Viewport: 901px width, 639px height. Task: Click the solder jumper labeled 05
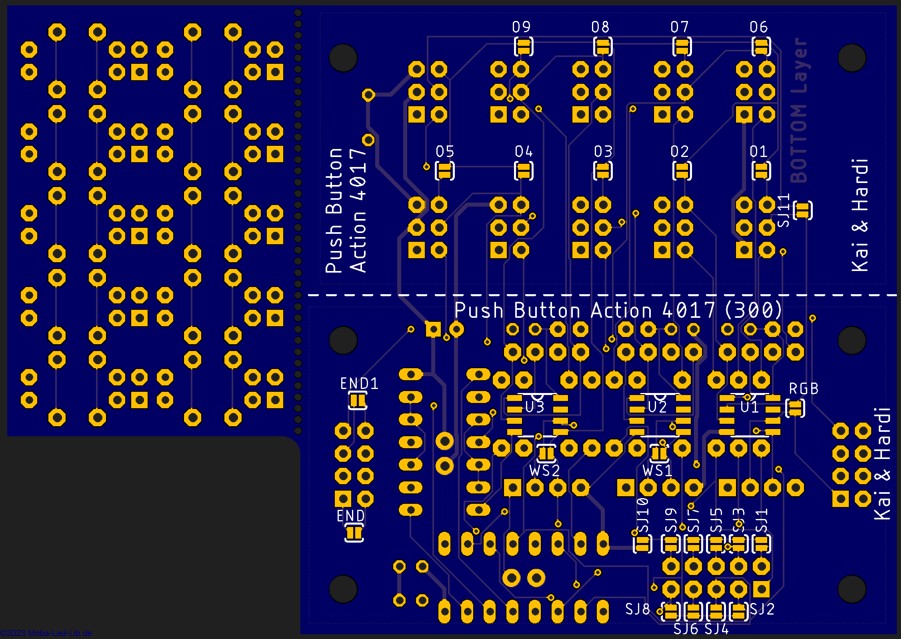[445, 171]
